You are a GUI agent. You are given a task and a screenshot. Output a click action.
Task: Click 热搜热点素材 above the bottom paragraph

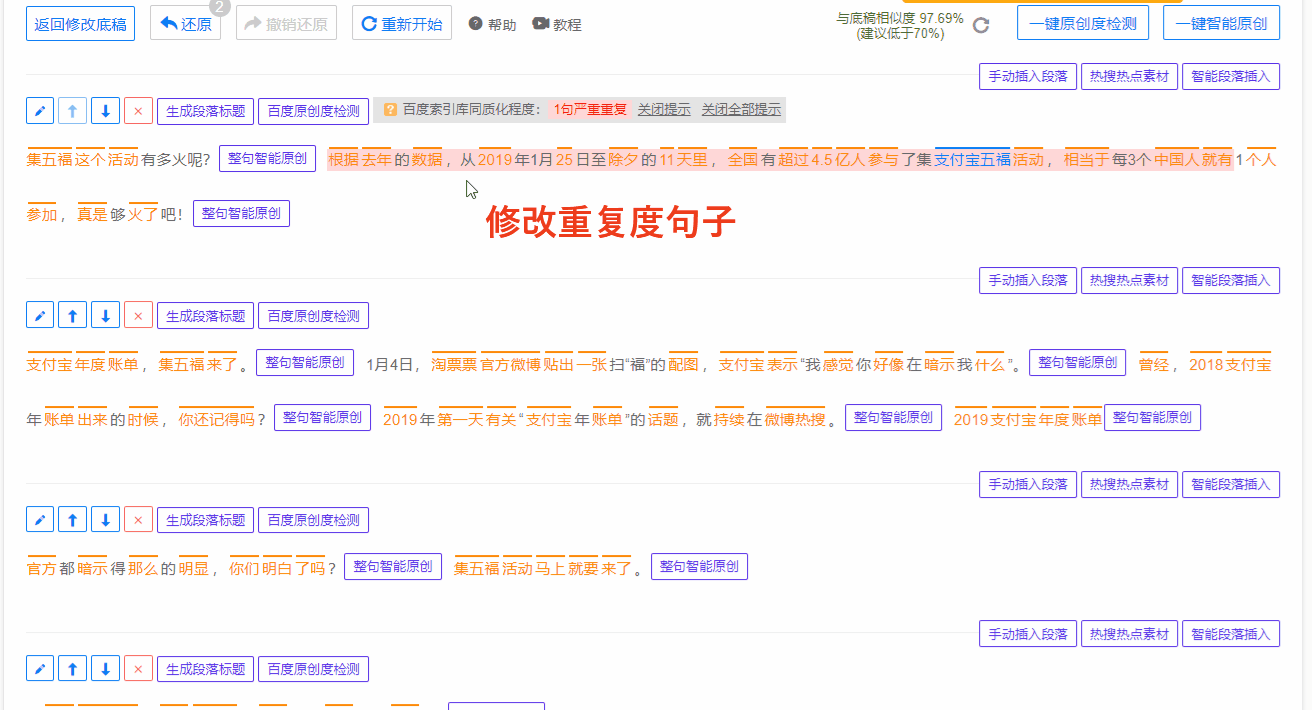click(x=1129, y=633)
